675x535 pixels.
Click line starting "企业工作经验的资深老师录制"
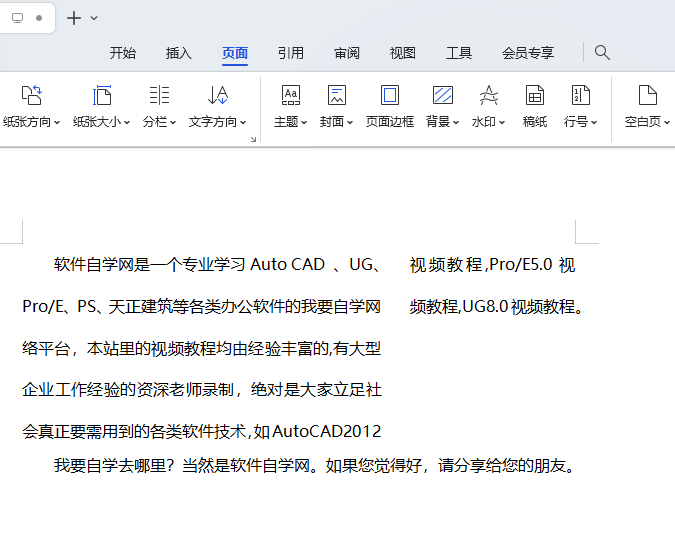pos(202,390)
